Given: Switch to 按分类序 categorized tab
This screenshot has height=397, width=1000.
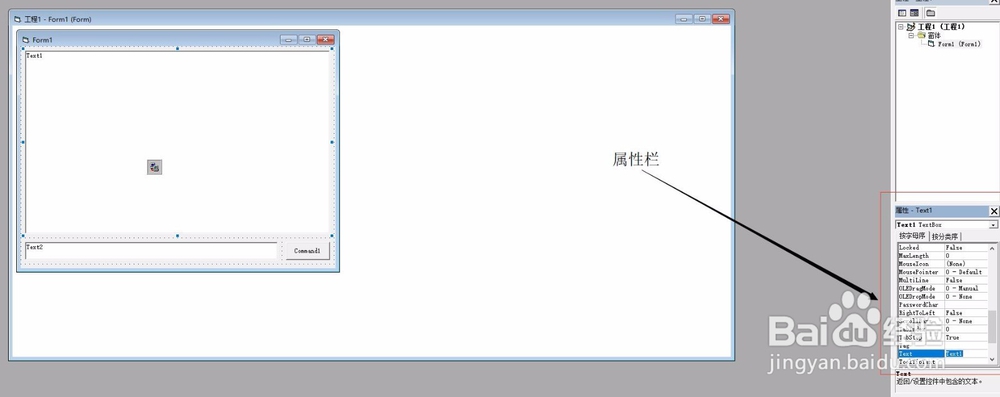Looking at the screenshot, I should [x=945, y=236].
